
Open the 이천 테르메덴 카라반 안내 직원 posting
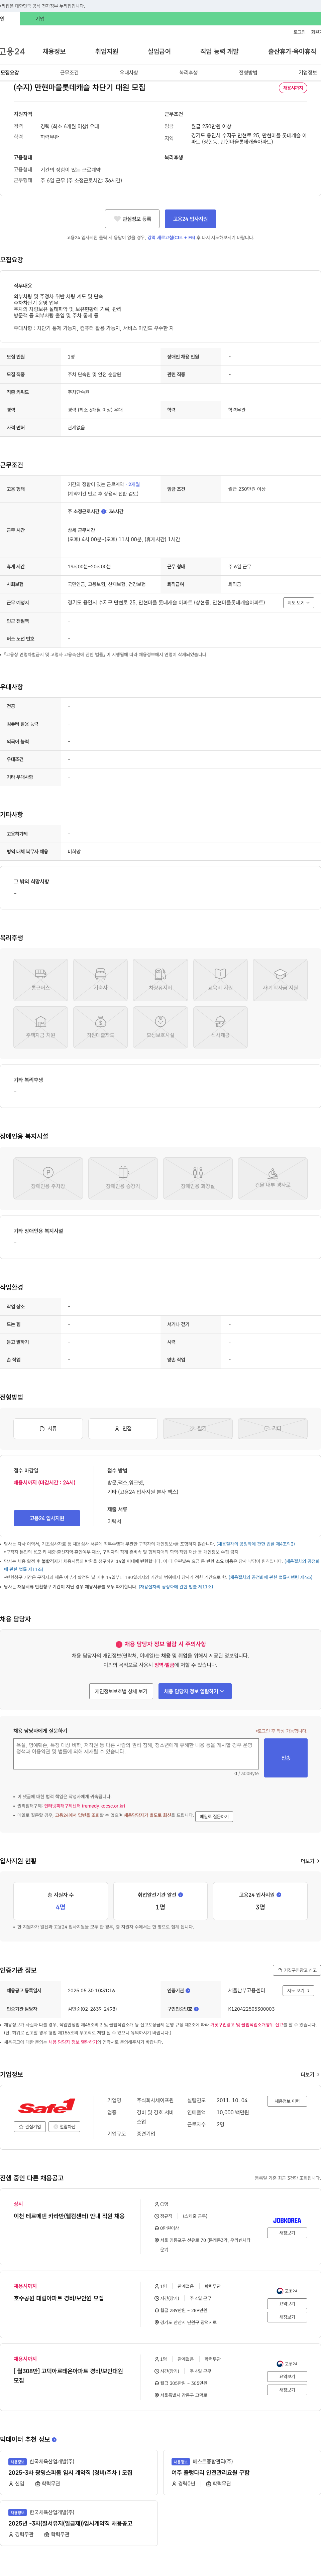pyautogui.click(x=69, y=2216)
